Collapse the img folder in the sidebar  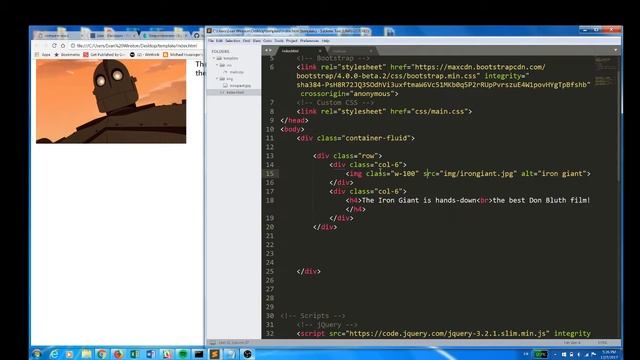click(217, 79)
